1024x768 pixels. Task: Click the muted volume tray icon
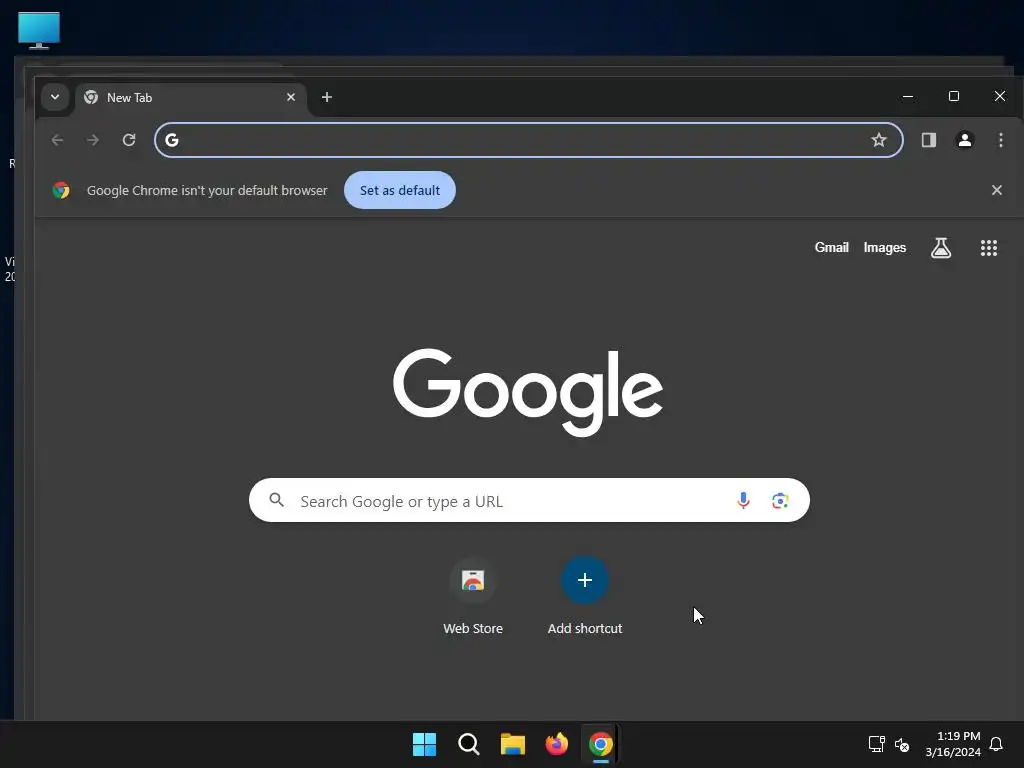[902, 744]
